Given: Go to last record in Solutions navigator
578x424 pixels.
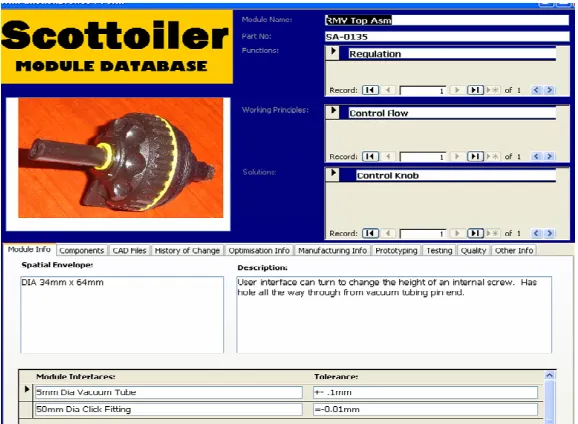Looking at the screenshot, I should [475, 233].
